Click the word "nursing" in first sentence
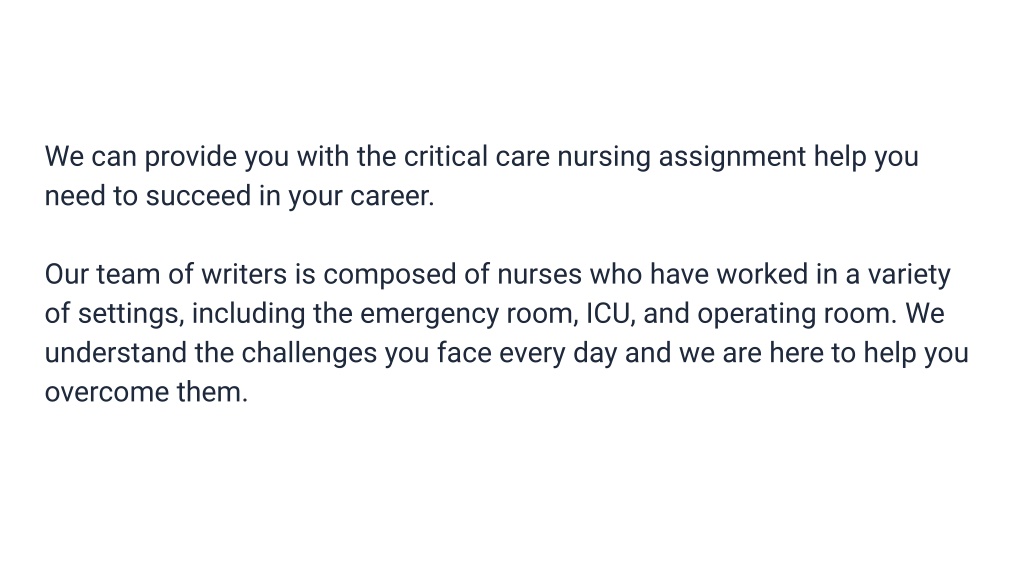 pos(603,157)
